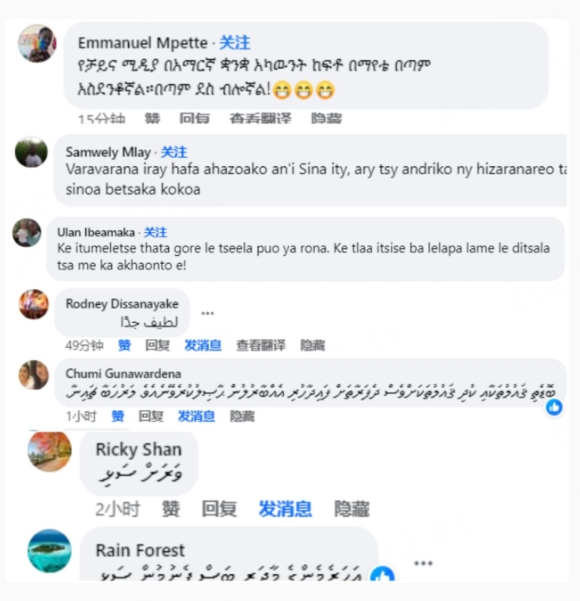
Task: Open Emmanuel Mpette's profile picture
Action: (37, 43)
